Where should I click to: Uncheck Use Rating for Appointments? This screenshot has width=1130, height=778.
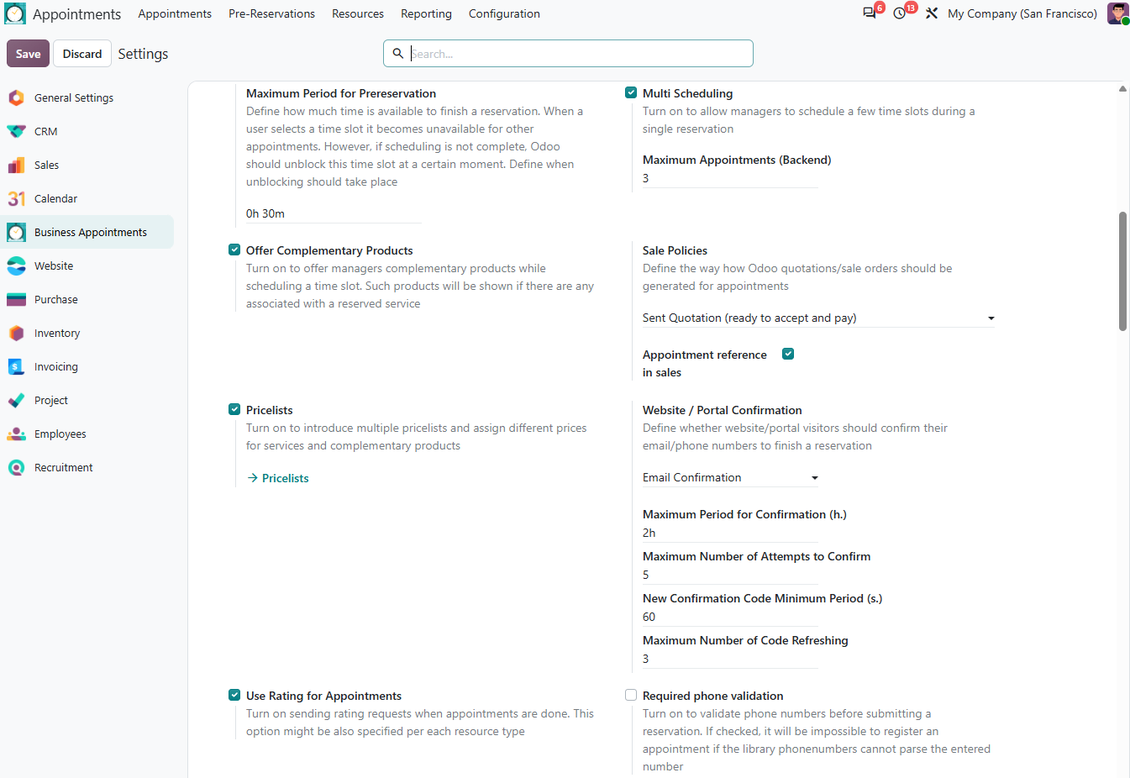click(x=234, y=695)
